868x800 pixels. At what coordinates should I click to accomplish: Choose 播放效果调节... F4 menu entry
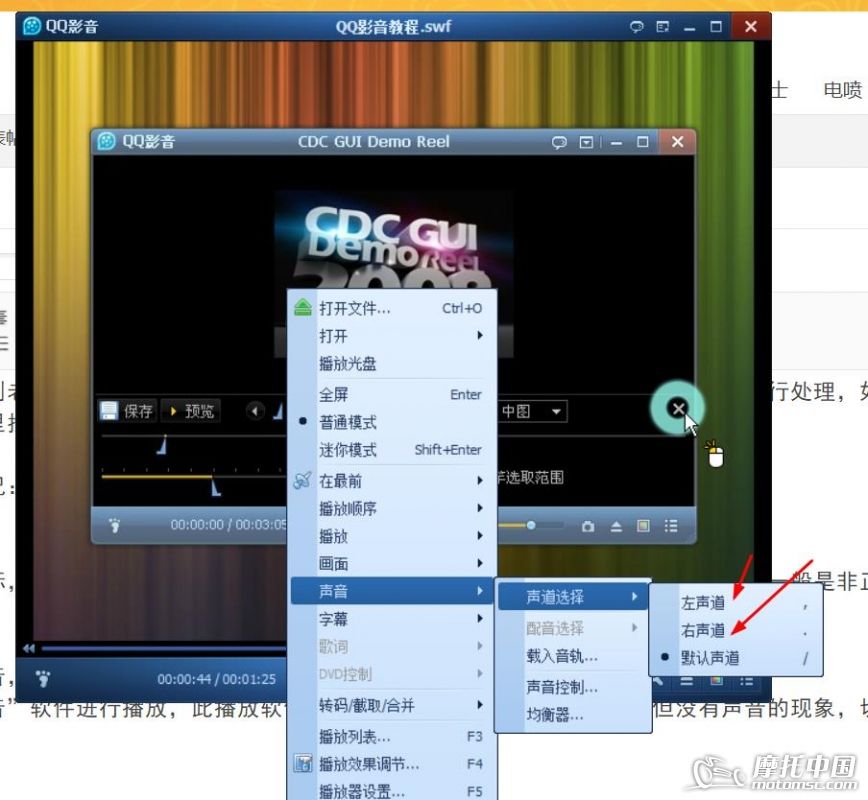(x=392, y=765)
